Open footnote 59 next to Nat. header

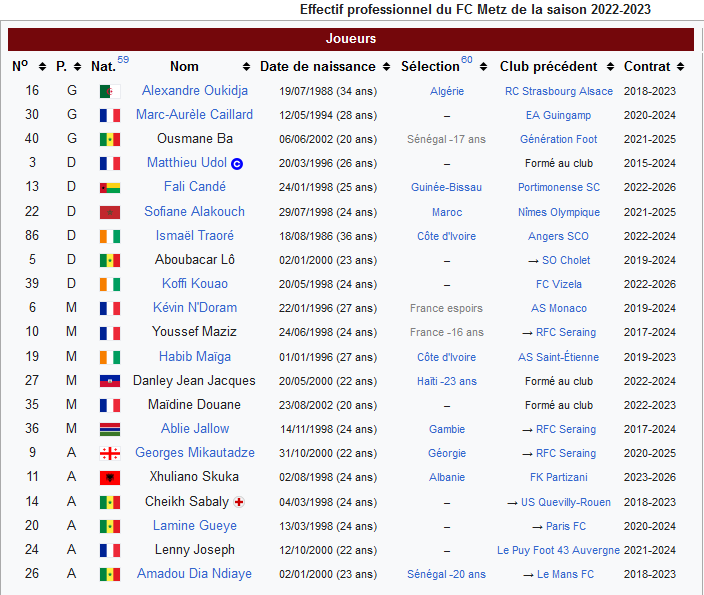(123, 60)
